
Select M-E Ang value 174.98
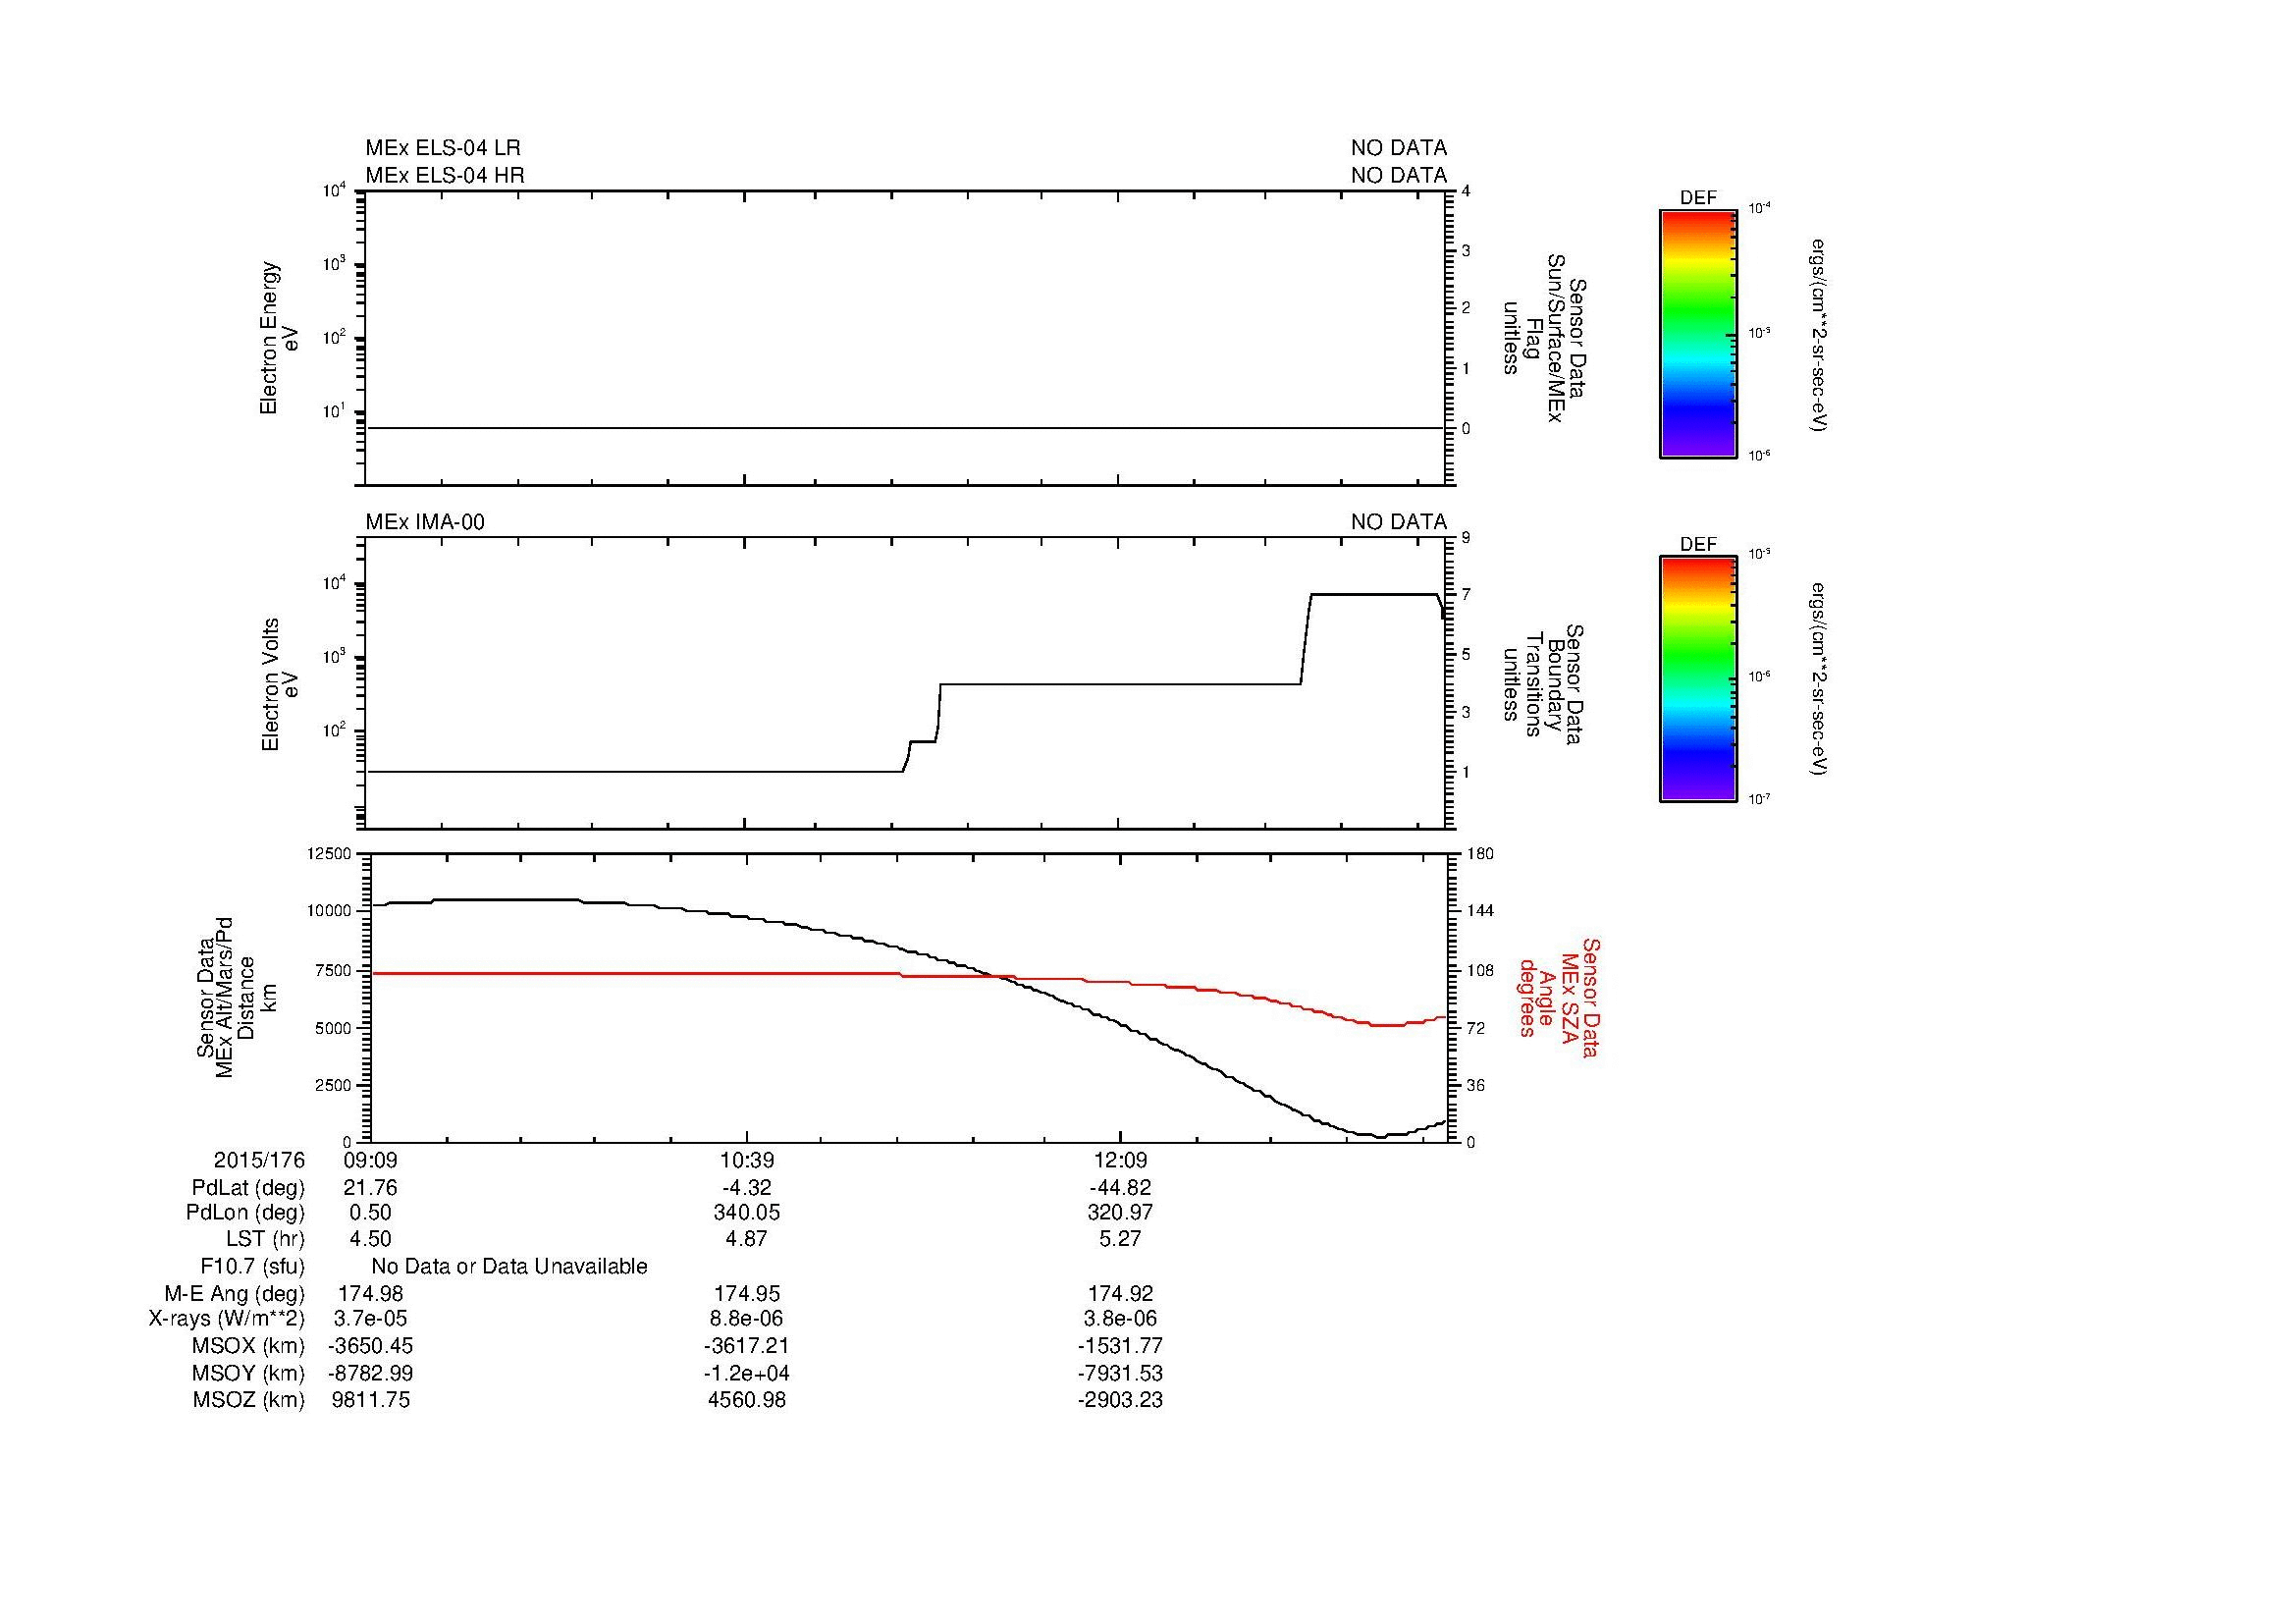370,1294
